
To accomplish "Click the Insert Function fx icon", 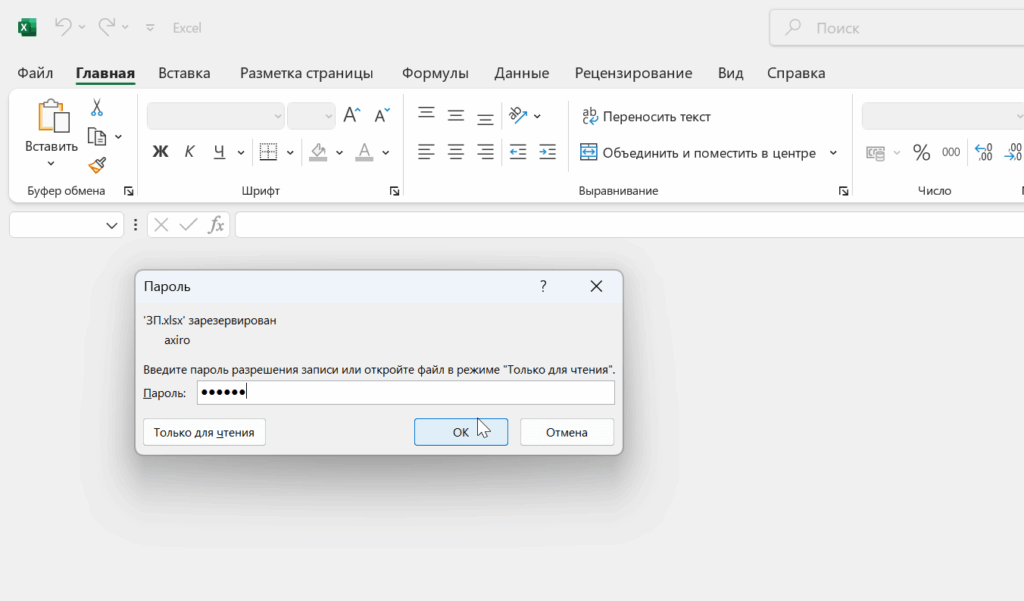I will pyautogui.click(x=216, y=225).
